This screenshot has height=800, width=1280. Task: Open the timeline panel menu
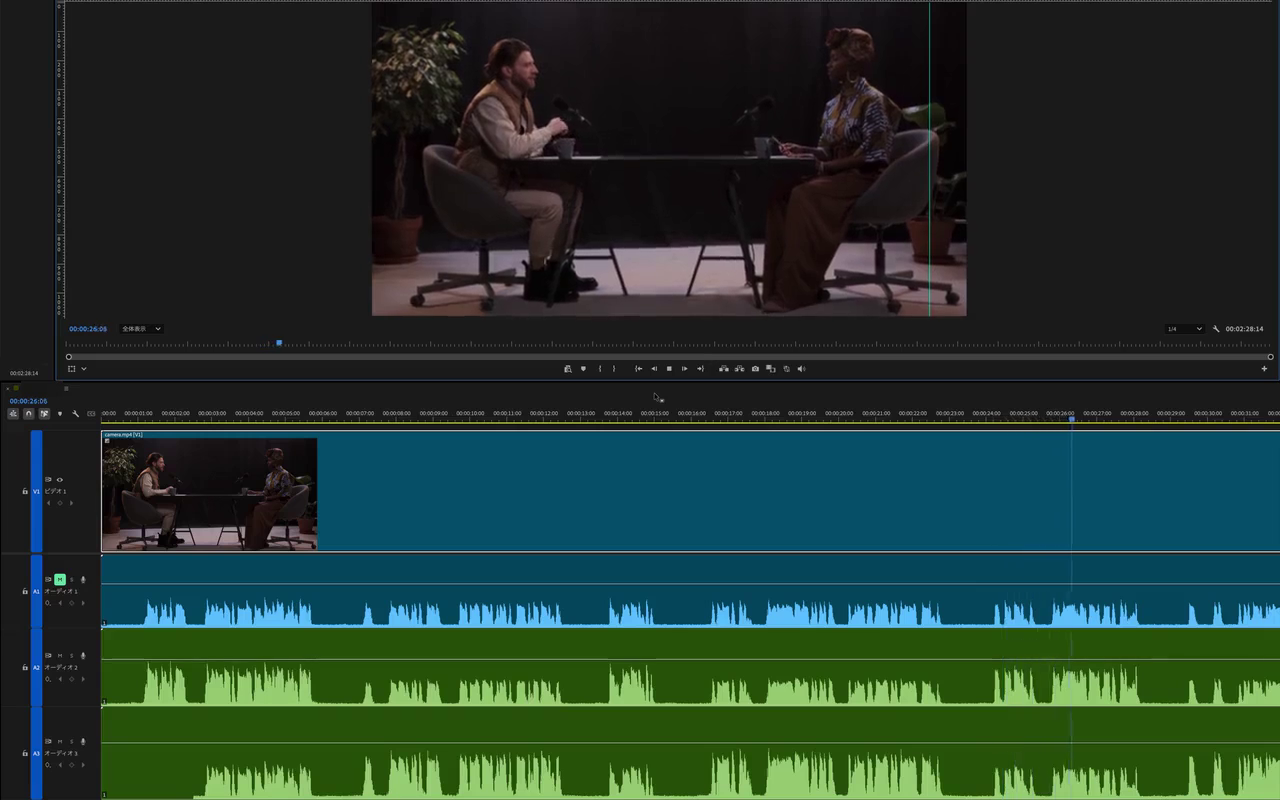tap(66, 388)
